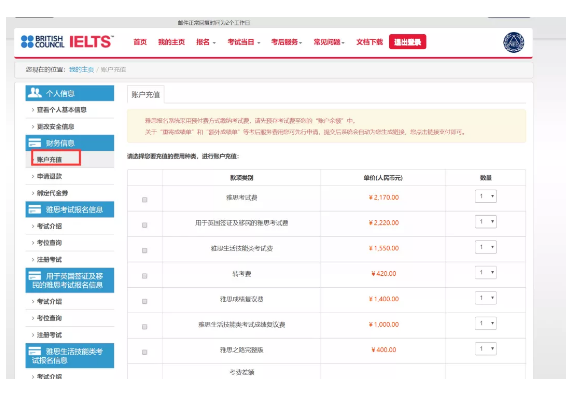Image resolution: width=574 pixels, height=398 pixels.
Task: Click the ¥1,400.00 price
Action: (384, 299)
